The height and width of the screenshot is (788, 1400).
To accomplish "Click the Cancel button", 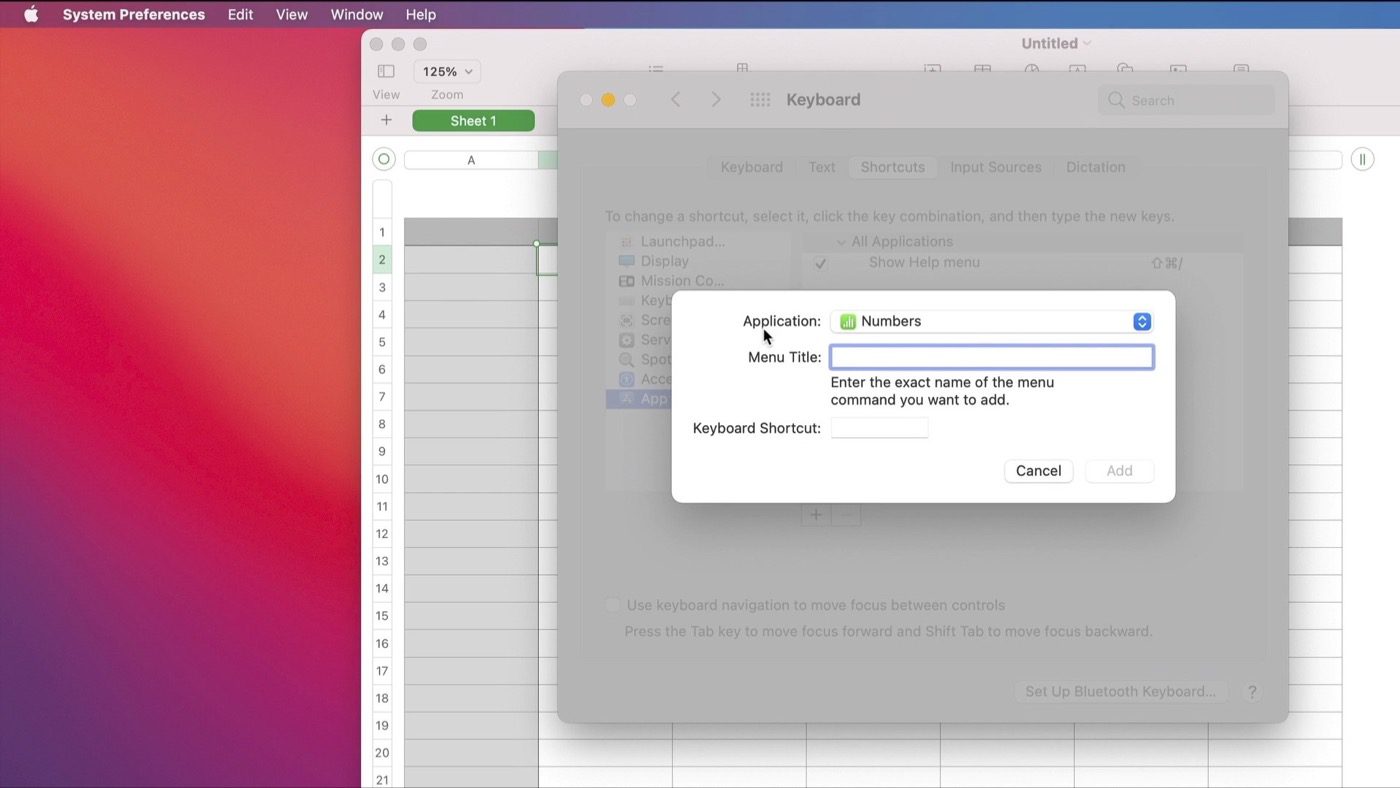I will (x=1038, y=471).
